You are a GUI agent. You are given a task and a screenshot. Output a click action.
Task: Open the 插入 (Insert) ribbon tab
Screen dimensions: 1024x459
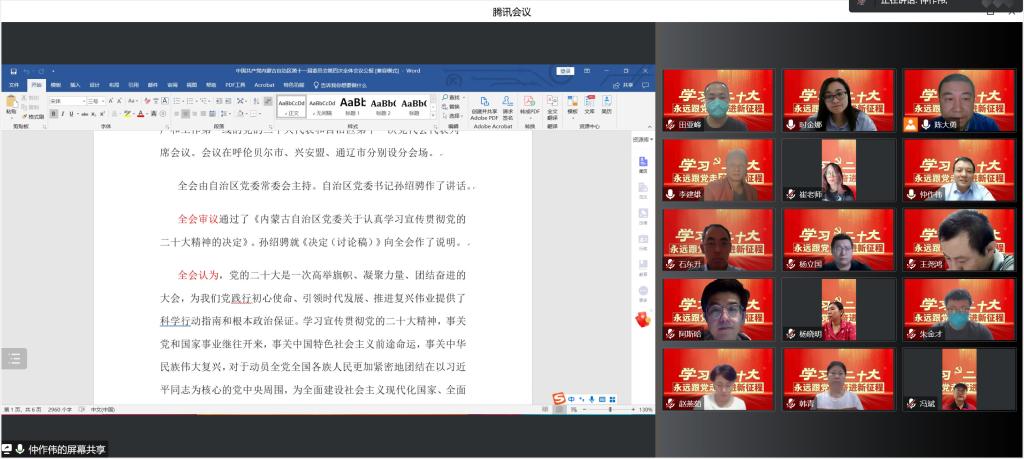point(75,85)
